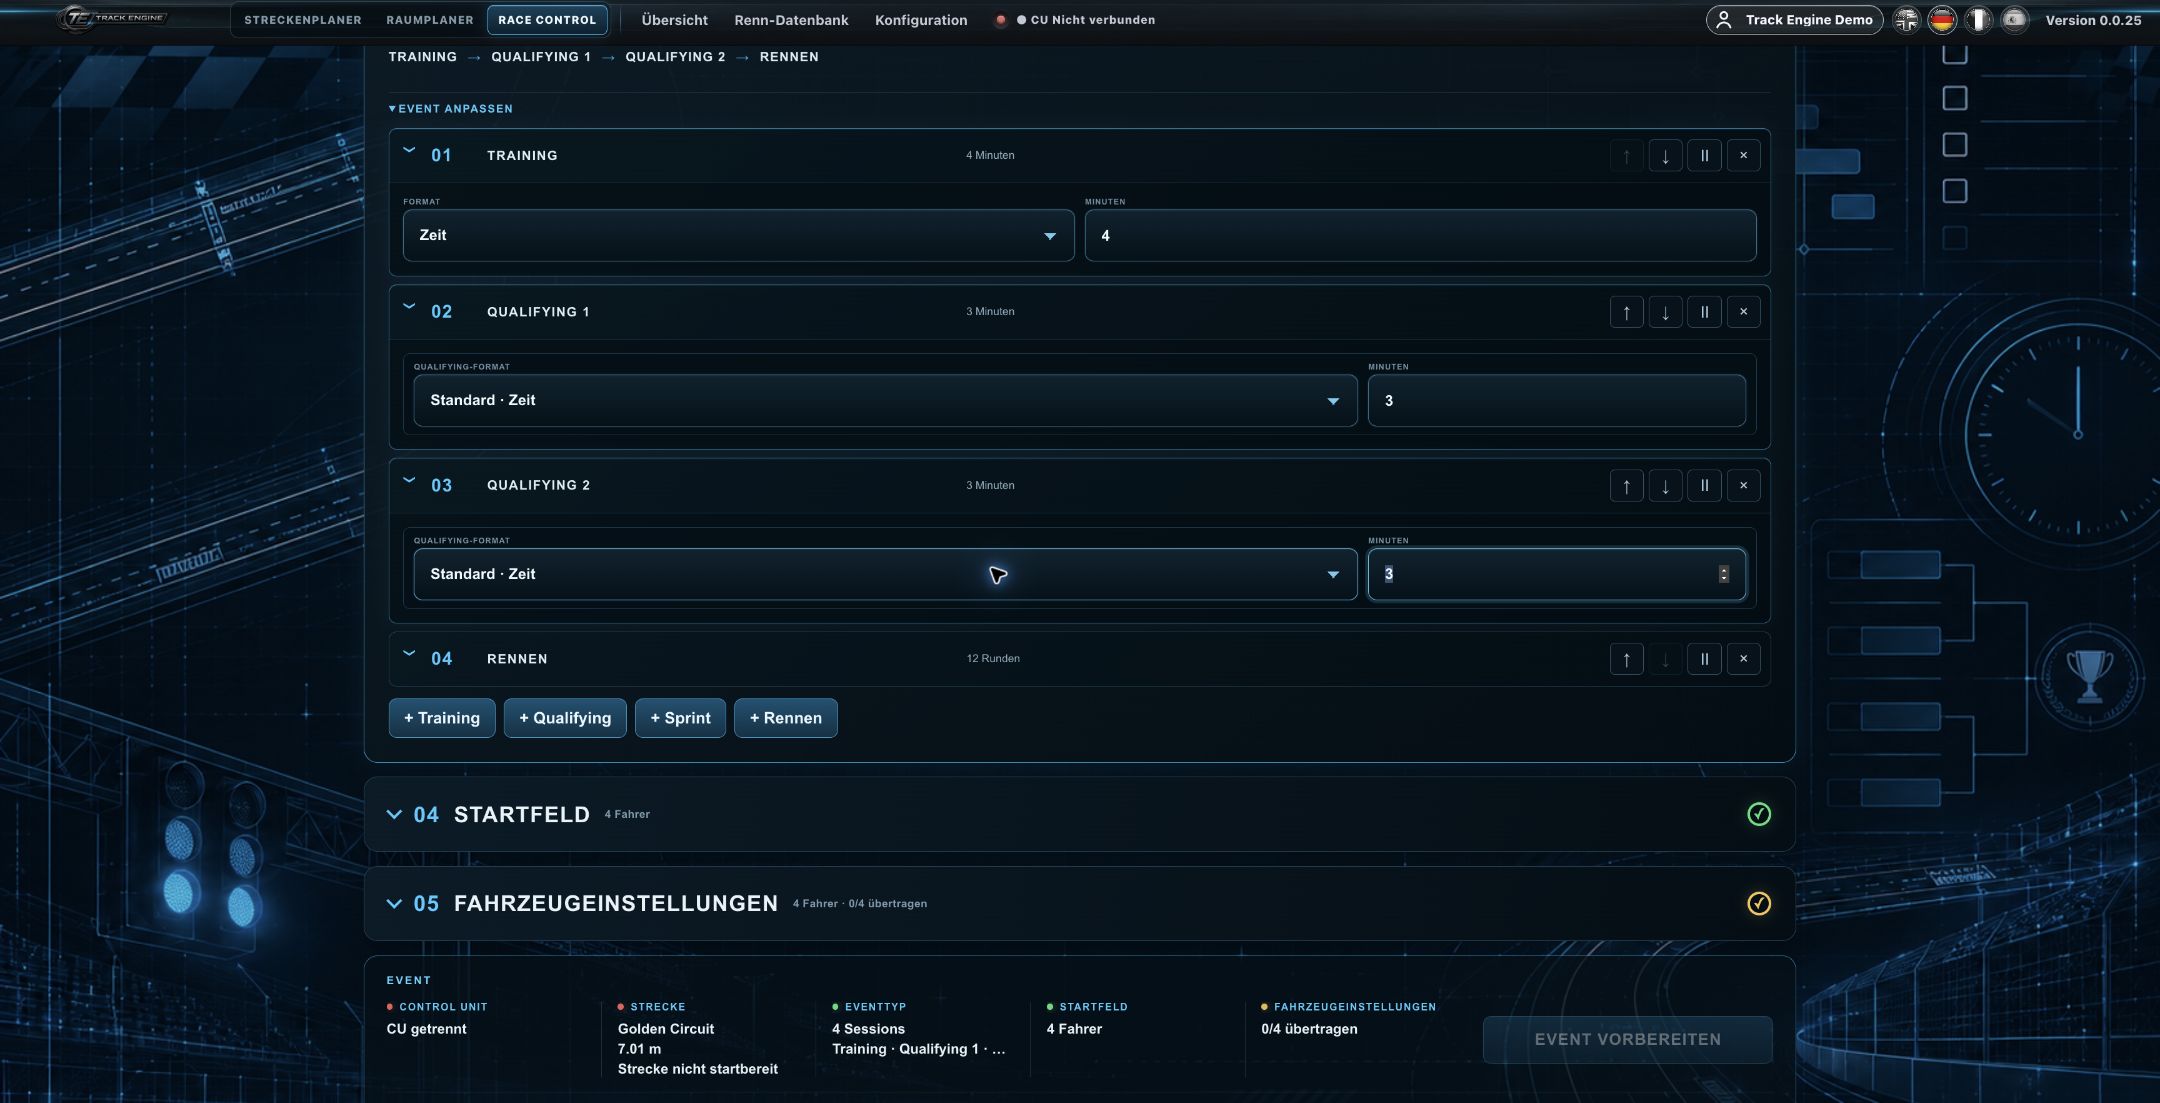2160x1103 pixels.
Task: Move Qualifying 1 up one position
Action: (x=1626, y=312)
